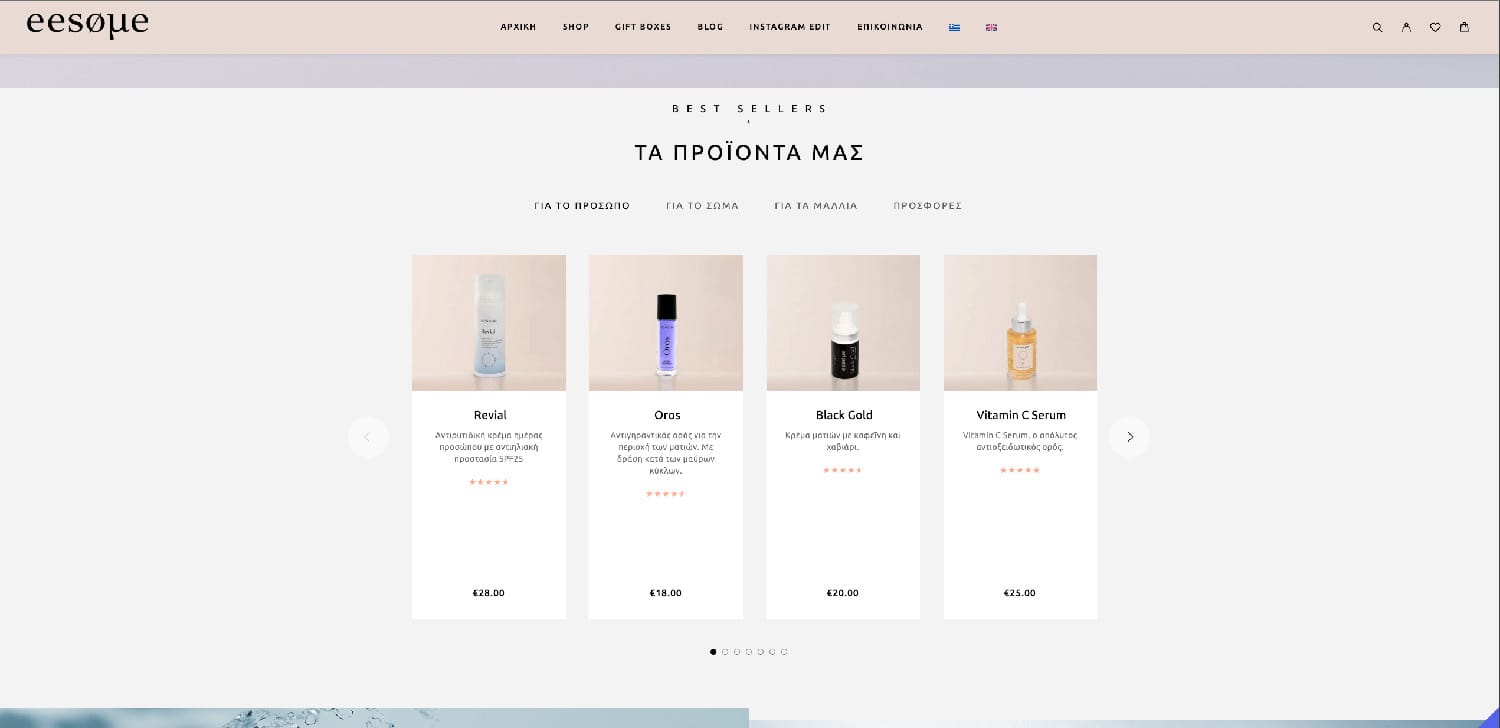Switch to ΓΙΑ ΤΑ ΜΑΛΛΙΑ tab
The width and height of the screenshot is (1500, 728).
[x=816, y=206]
